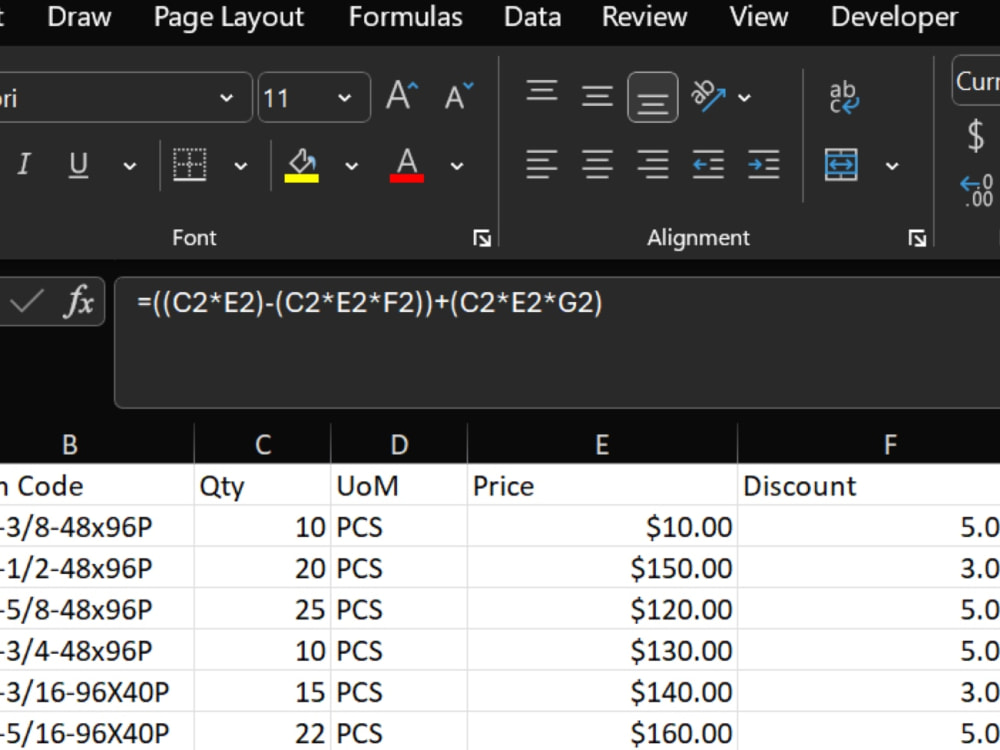Decrease the cell indent
This screenshot has height=750, width=1000.
click(x=709, y=165)
